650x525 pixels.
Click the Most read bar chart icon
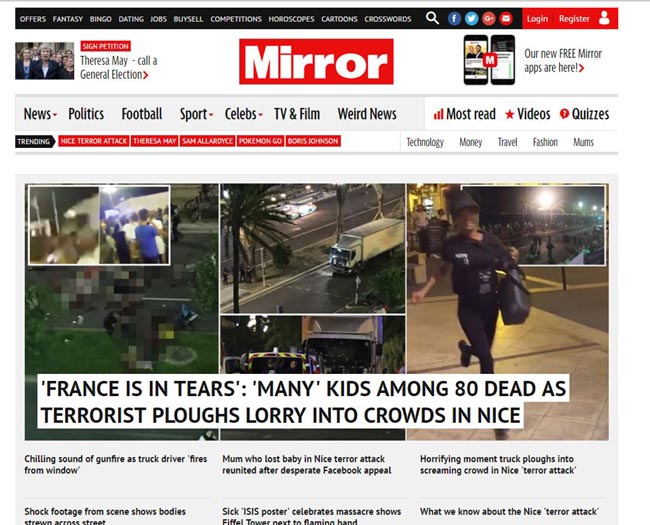click(439, 114)
